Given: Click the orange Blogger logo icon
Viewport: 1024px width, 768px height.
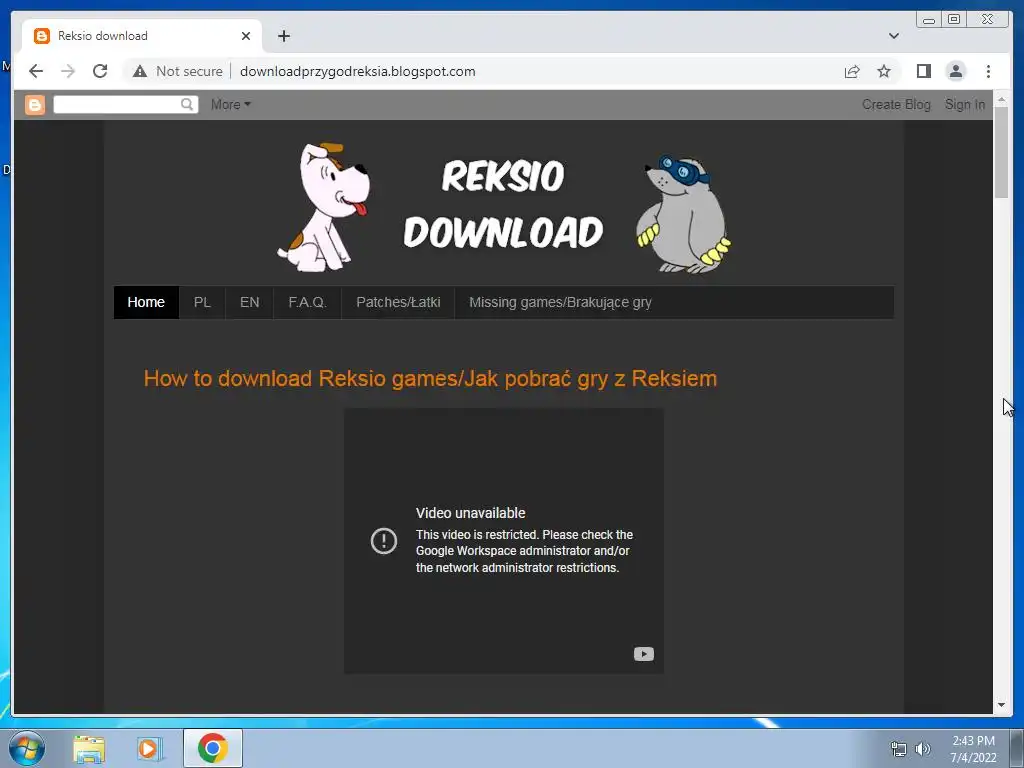Looking at the screenshot, I should 35,104.
